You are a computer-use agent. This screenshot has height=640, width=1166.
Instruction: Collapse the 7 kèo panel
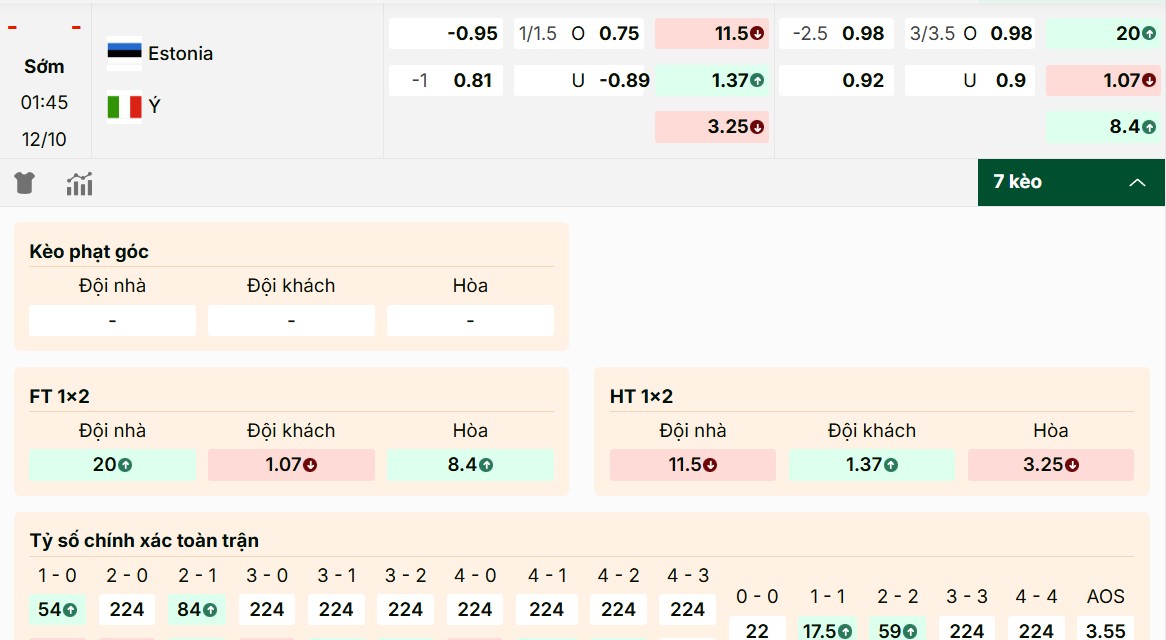[1137, 183]
